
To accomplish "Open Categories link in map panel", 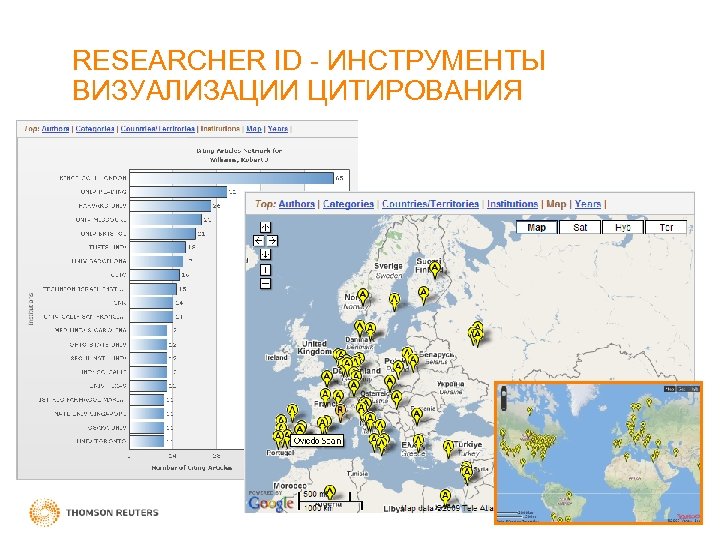I will coord(348,204).
